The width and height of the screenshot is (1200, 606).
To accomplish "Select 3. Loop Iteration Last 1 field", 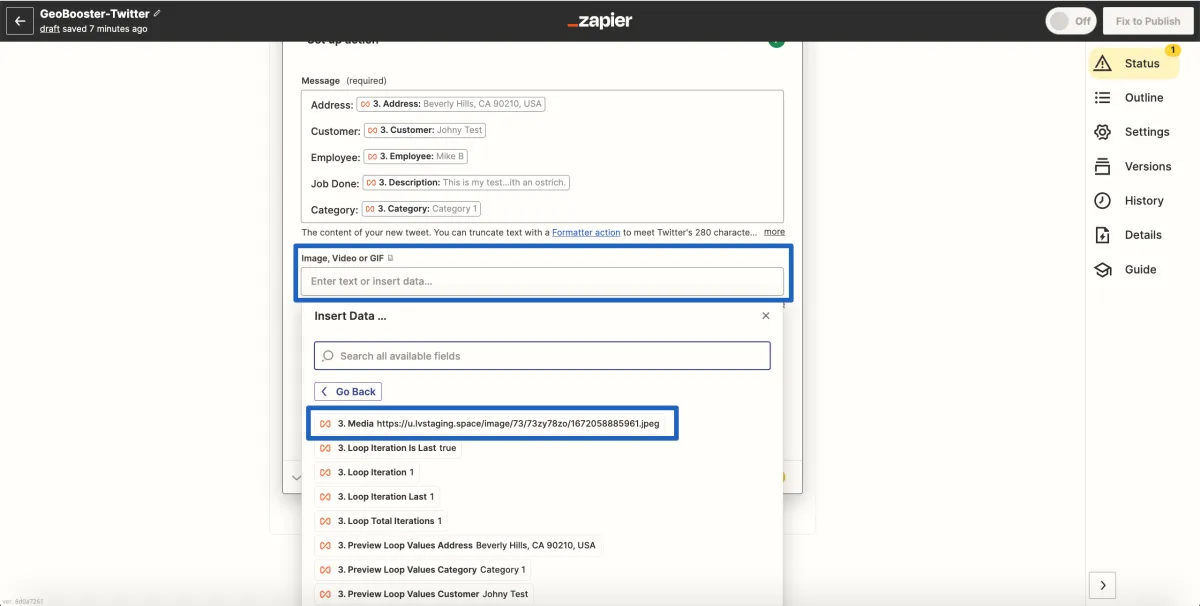I will pos(377,496).
